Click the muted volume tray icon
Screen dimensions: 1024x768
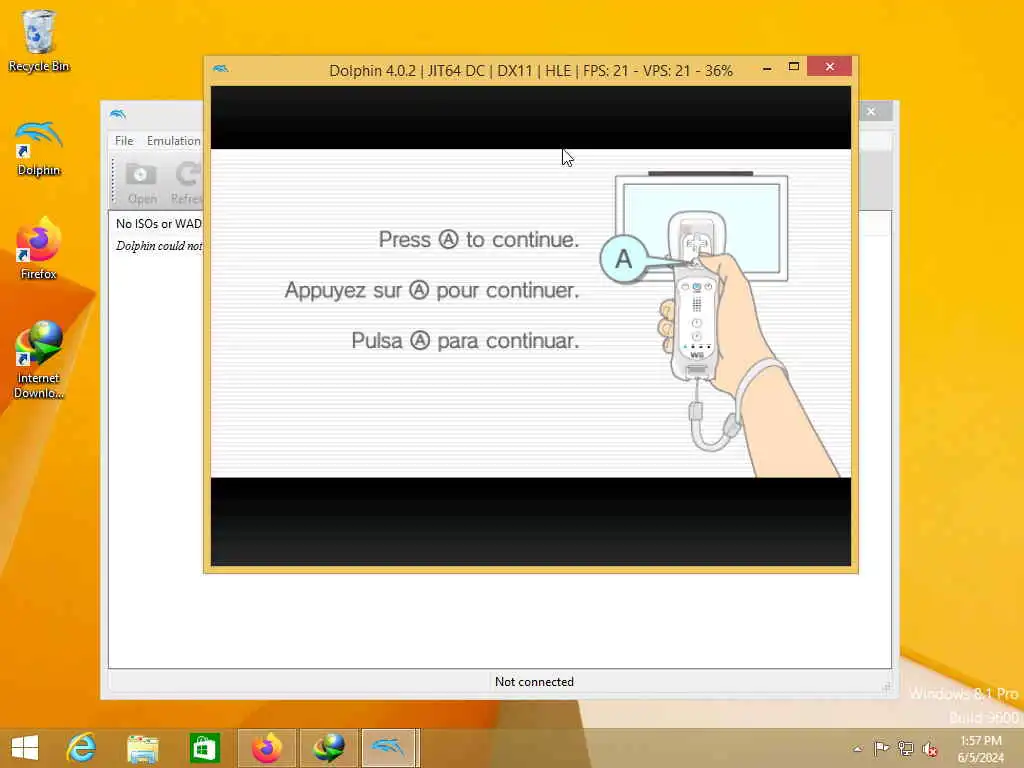pos(929,749)
